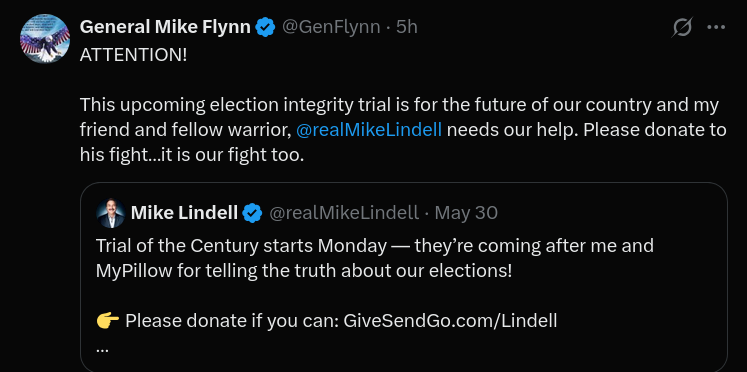Image resolution: width=747 pixels, height=372 pixels.
Task: Click the GiveSendGo.com/Lindell text
Action: (450, 321)
